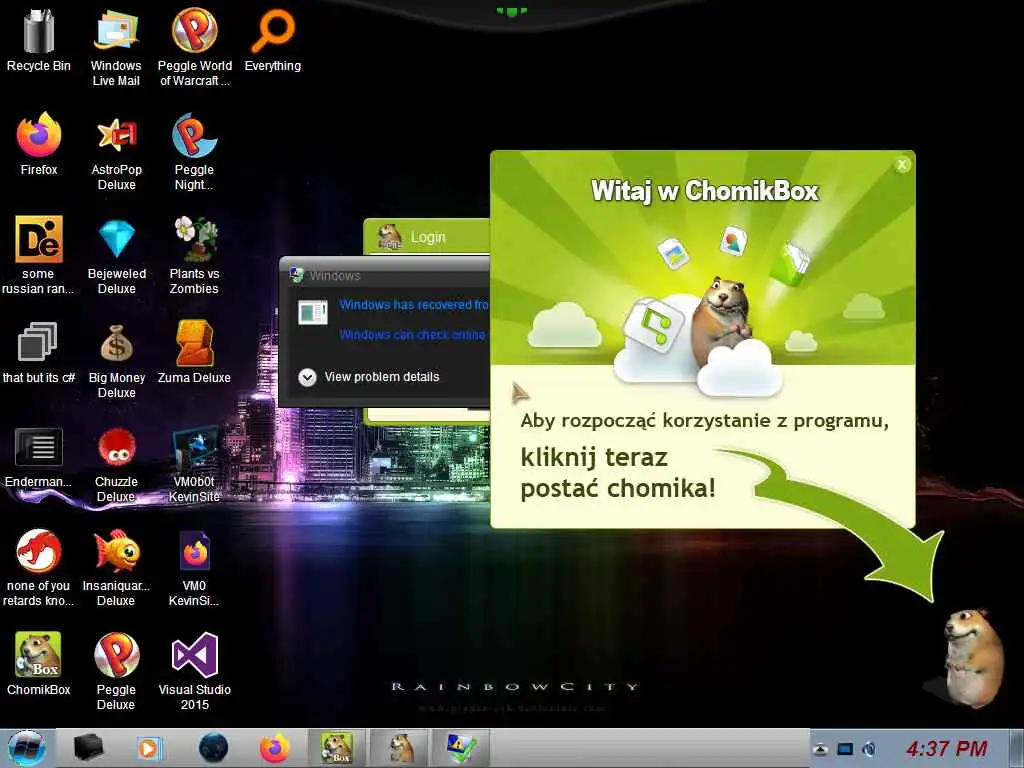
Task: Click the 4:37 PM clock
Action: point(946,748)
